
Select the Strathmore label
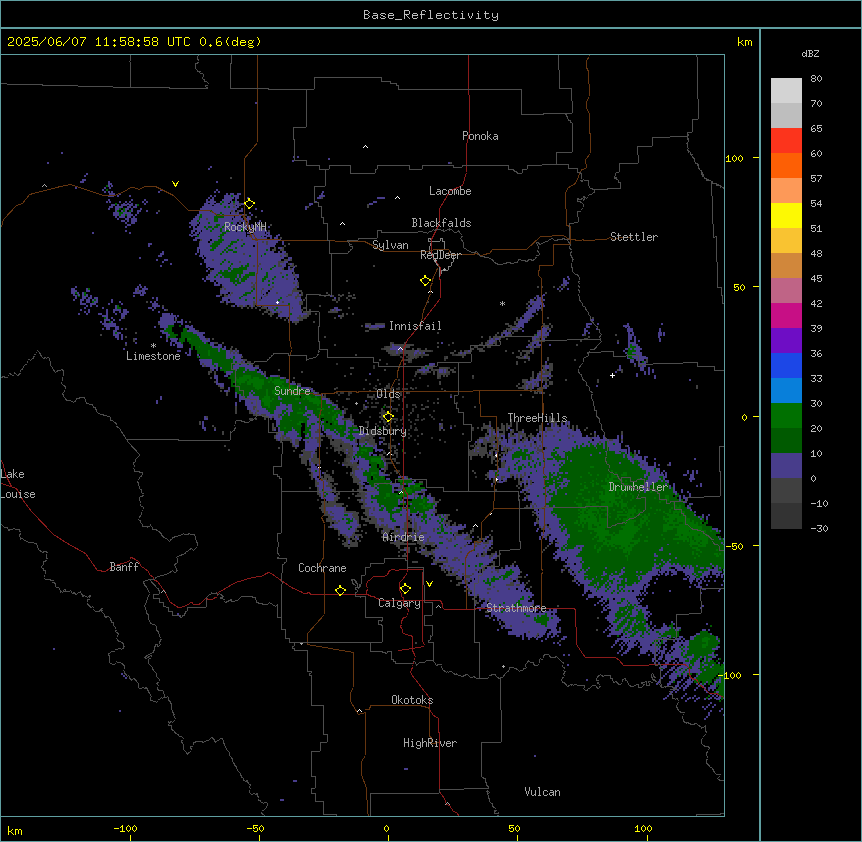(516, 608)
